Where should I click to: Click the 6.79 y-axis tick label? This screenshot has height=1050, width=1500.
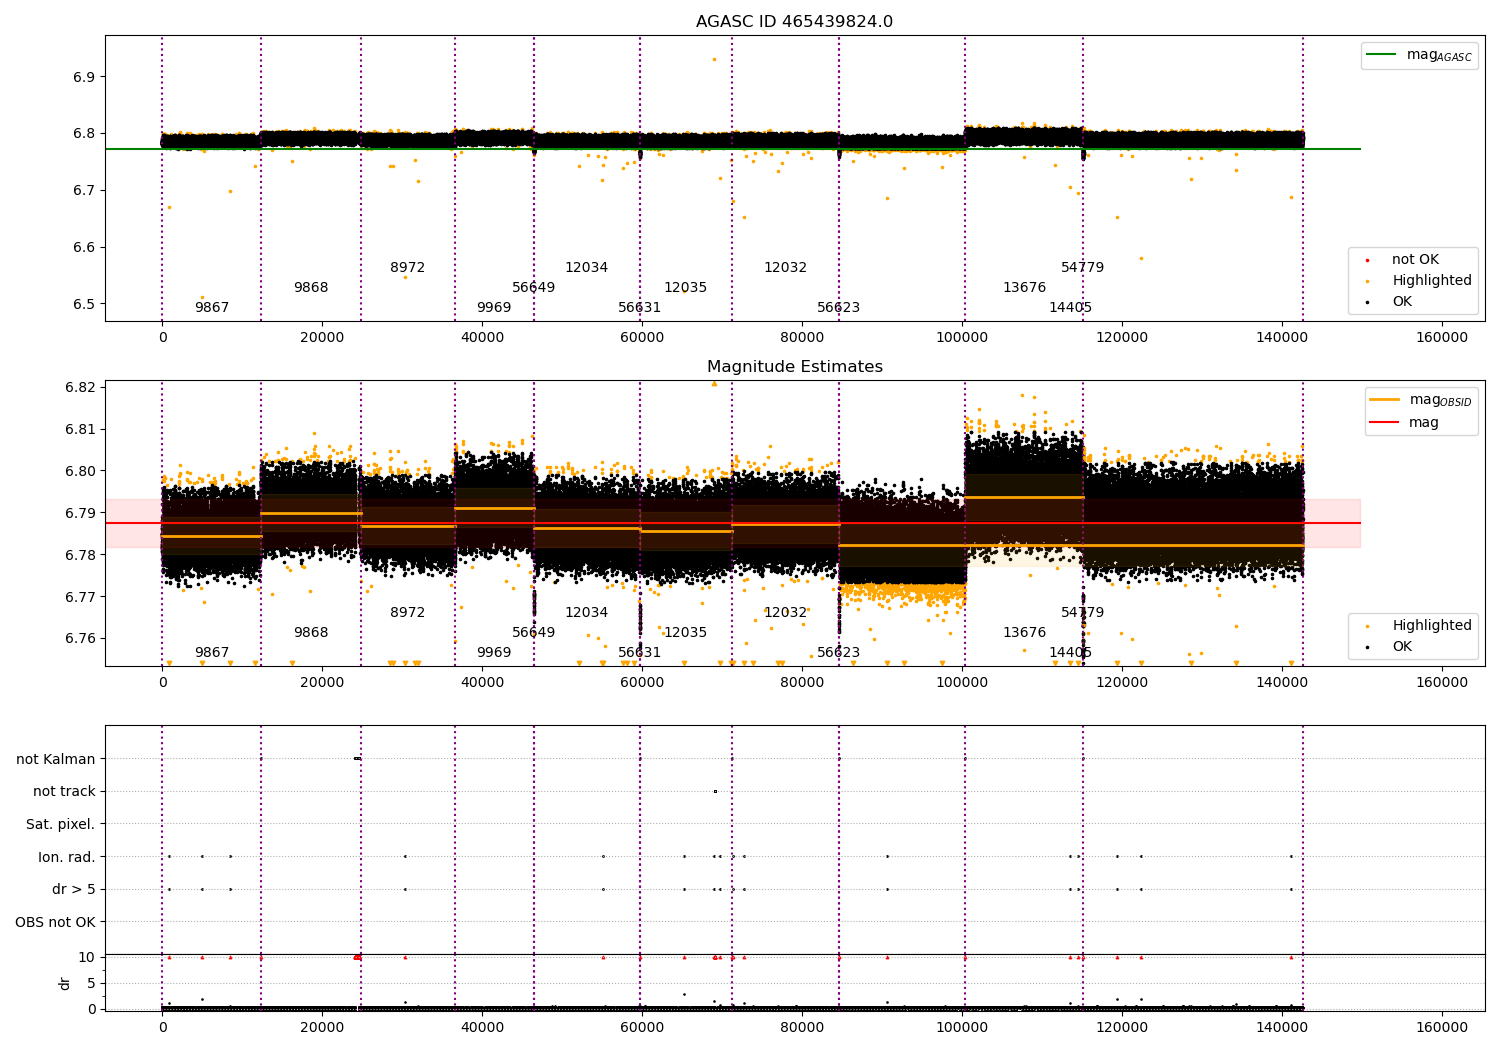[81, 514]
